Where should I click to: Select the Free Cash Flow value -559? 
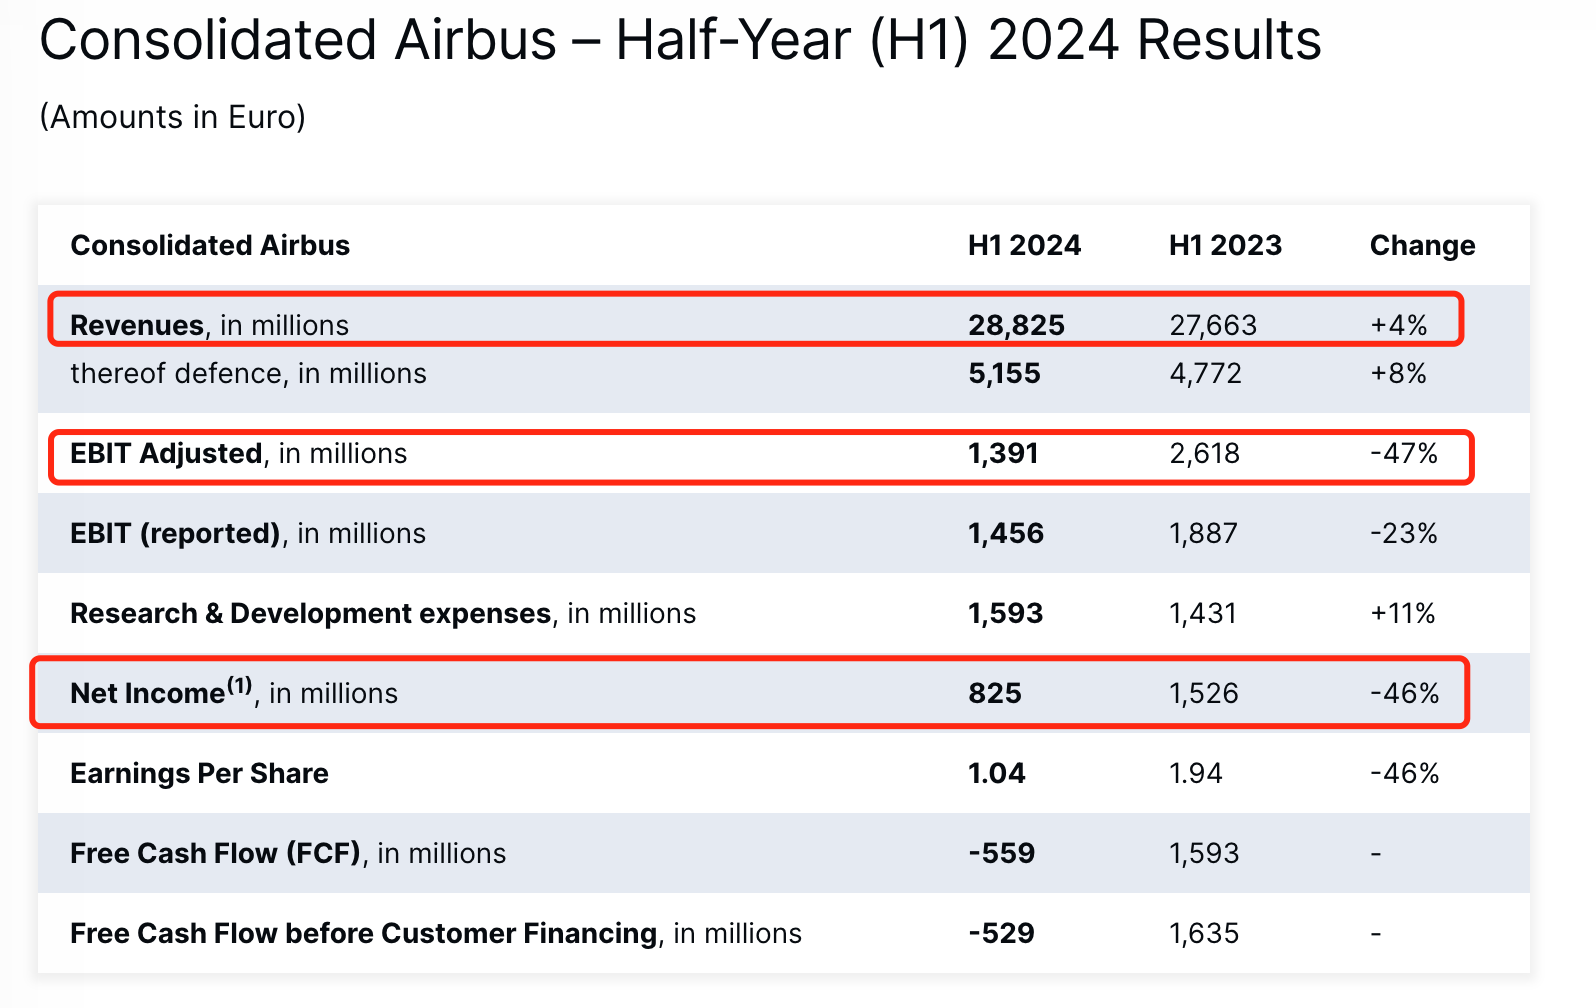[1001, 854]
